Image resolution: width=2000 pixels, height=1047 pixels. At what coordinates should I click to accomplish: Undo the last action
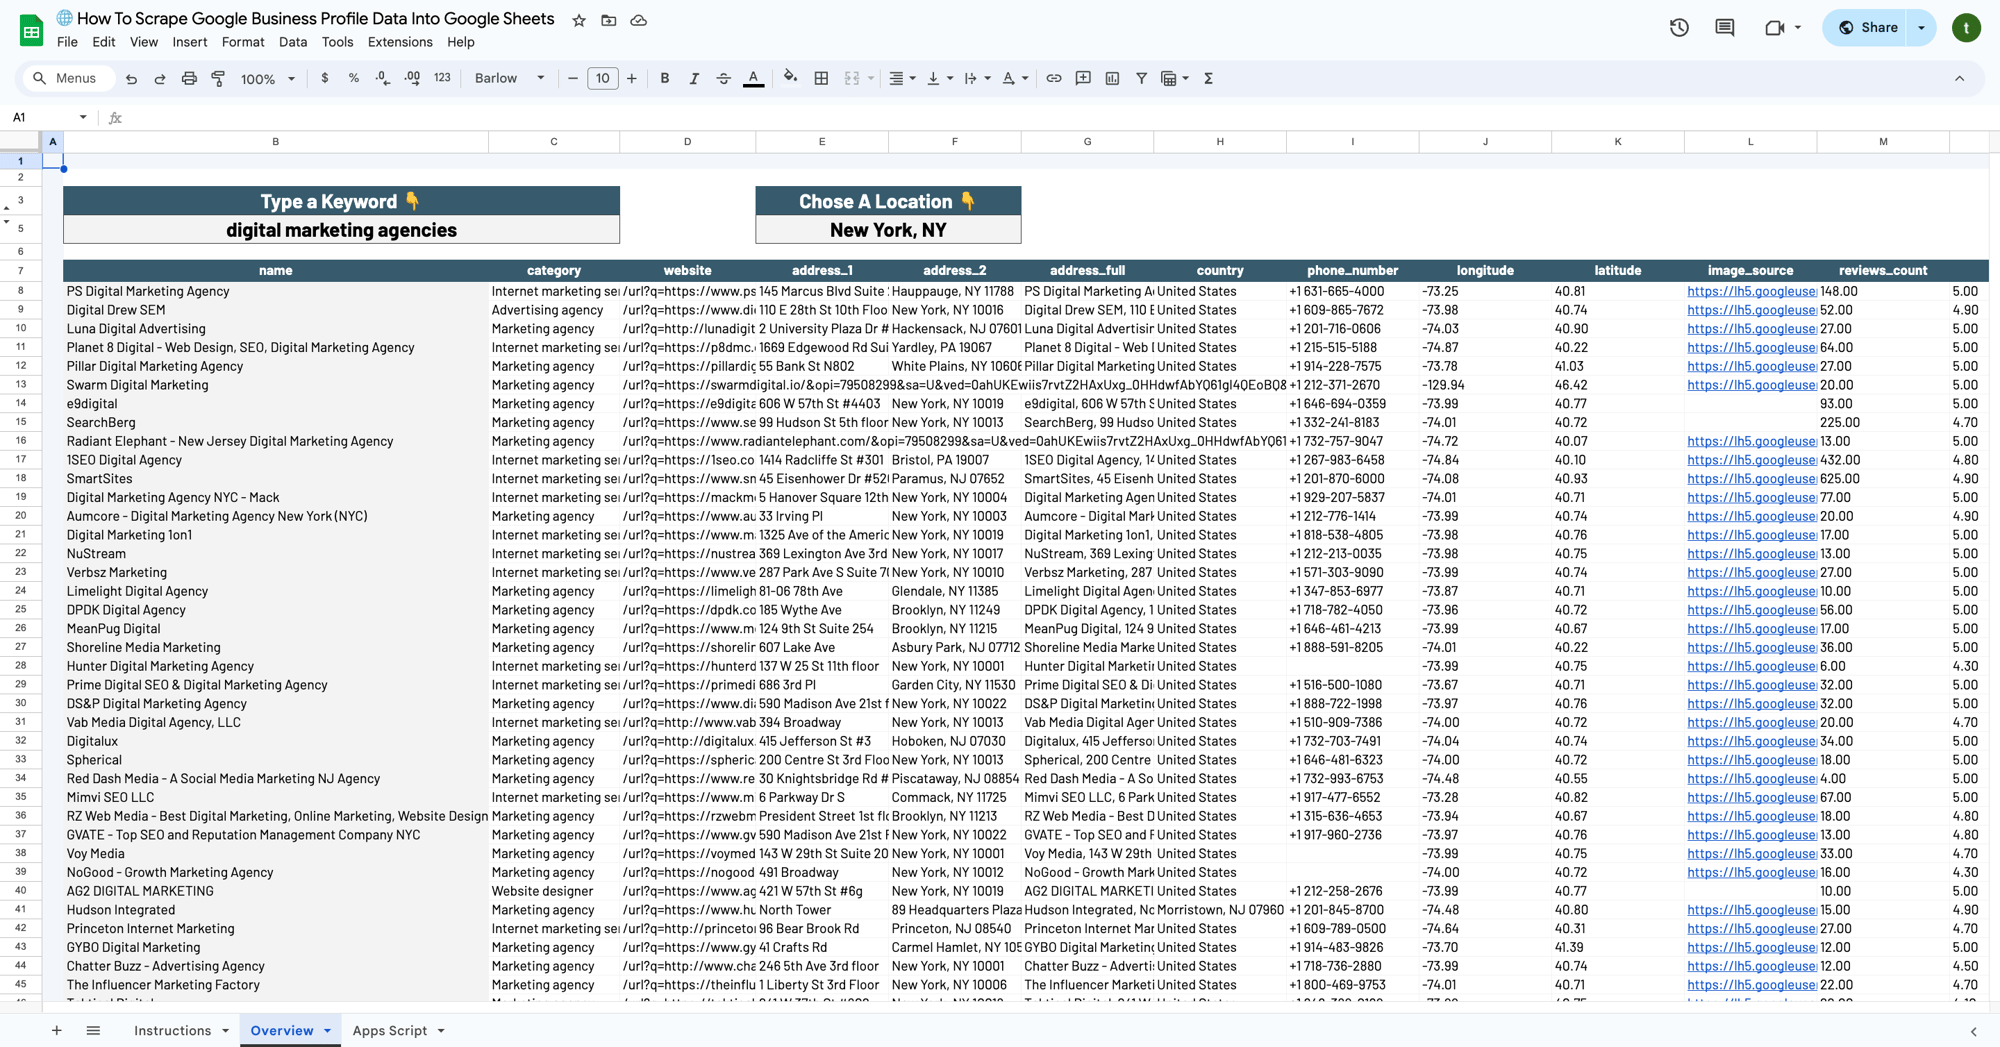click(131, 78)
